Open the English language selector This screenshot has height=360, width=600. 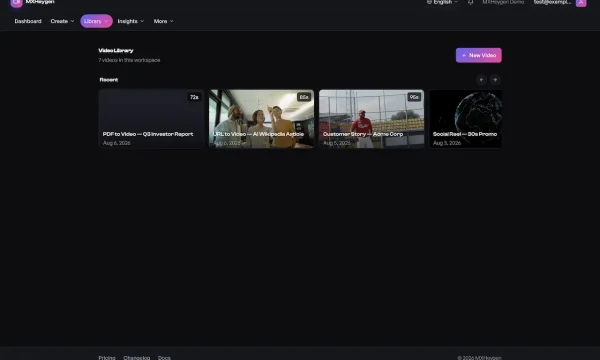point(442,2)
